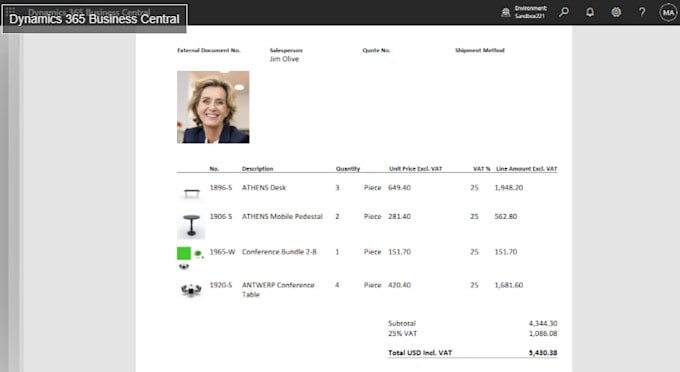This screenshot has width=680, height=372.
Task: Click the ATHENS Mobile Pedestal item picture
Action: click(x=191, y=226)
